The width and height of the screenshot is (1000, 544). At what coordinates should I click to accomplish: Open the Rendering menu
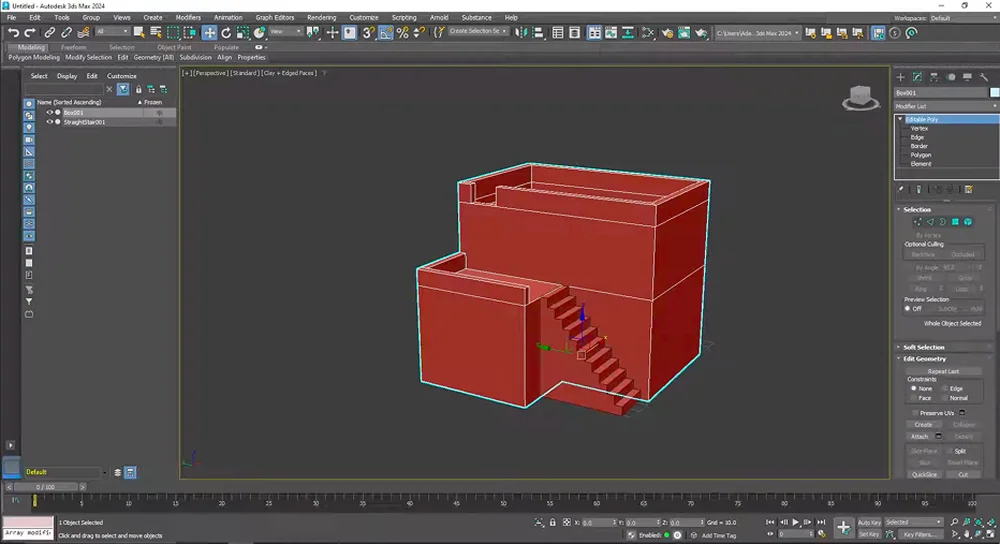tap(321, 18)
